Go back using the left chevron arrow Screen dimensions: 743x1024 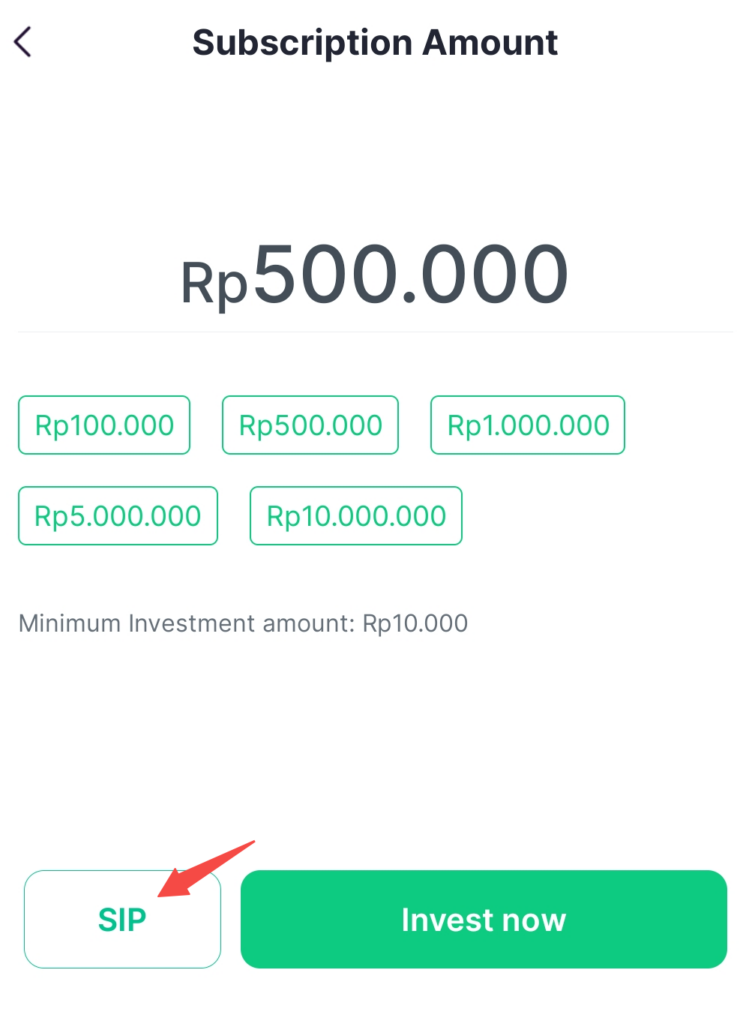click(x=23, y=42)
